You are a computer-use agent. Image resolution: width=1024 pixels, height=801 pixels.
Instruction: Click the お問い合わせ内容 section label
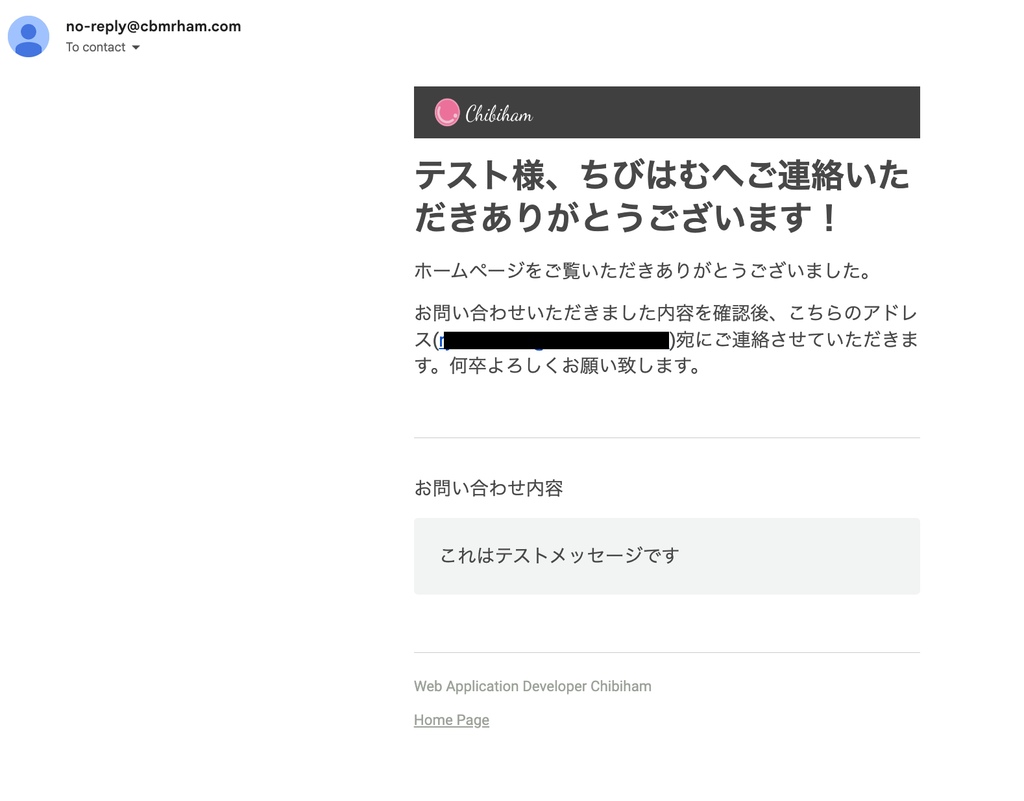(488, 488)
